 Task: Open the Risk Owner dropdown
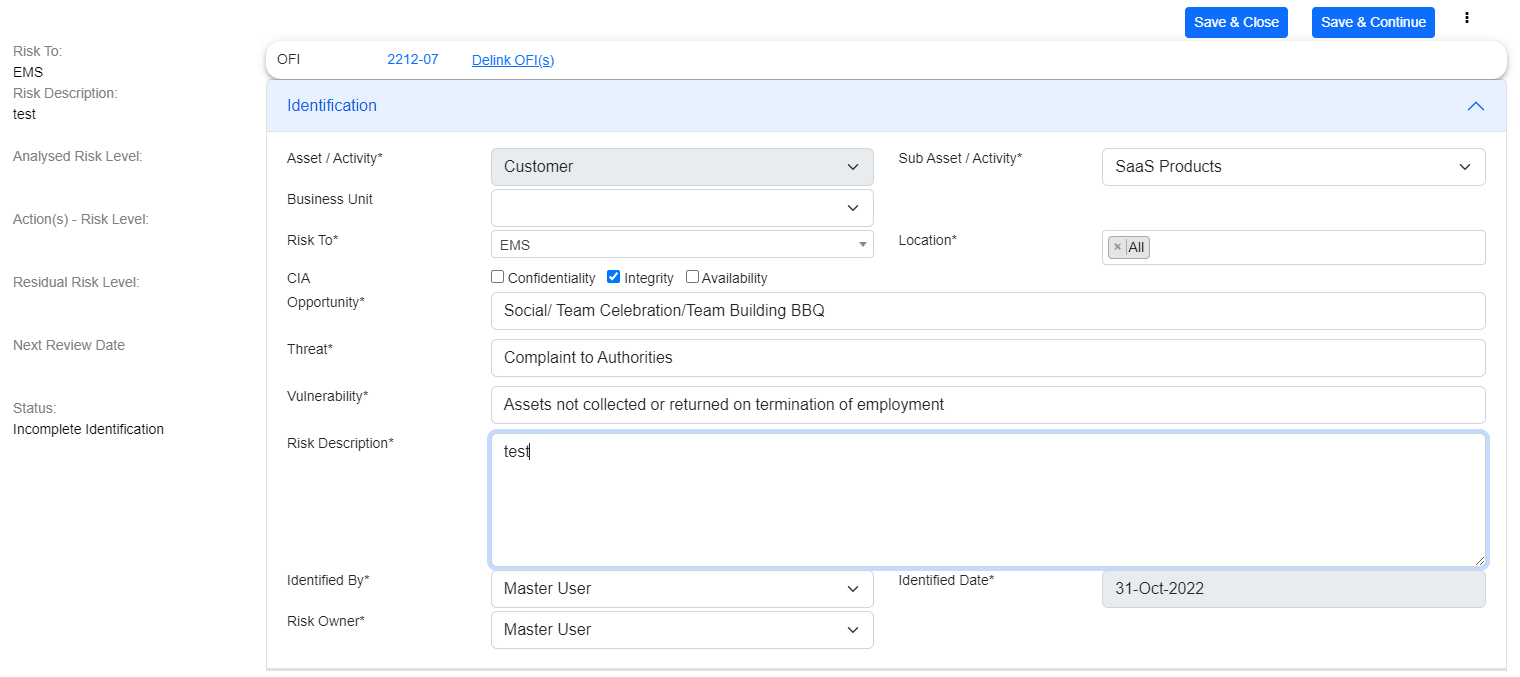click(x=682, y=630)
